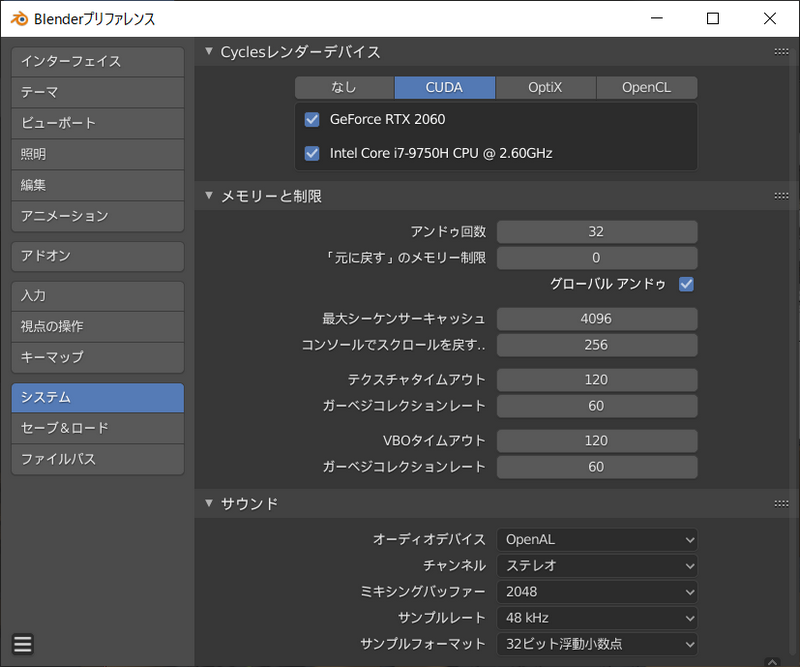Open the オーディオデバイス dropdown showing OpenAL
This screenshot has height=667, width=800.
(597, 539)
